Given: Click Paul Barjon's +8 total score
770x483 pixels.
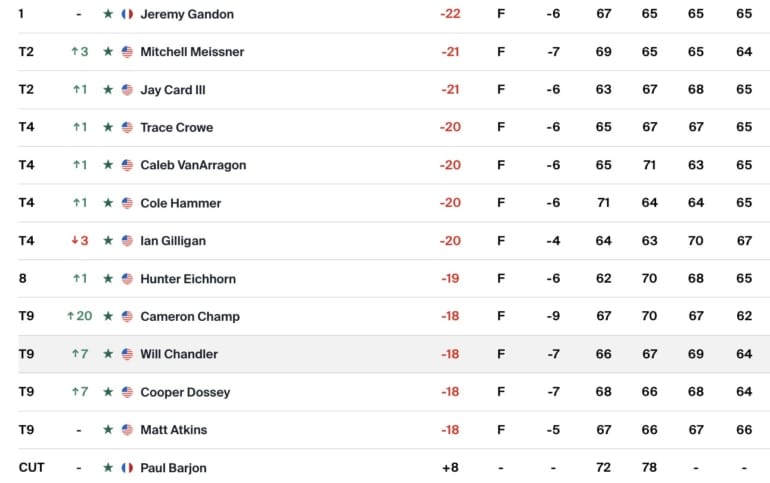Looking at the screenshot, I should click(450, 467).
